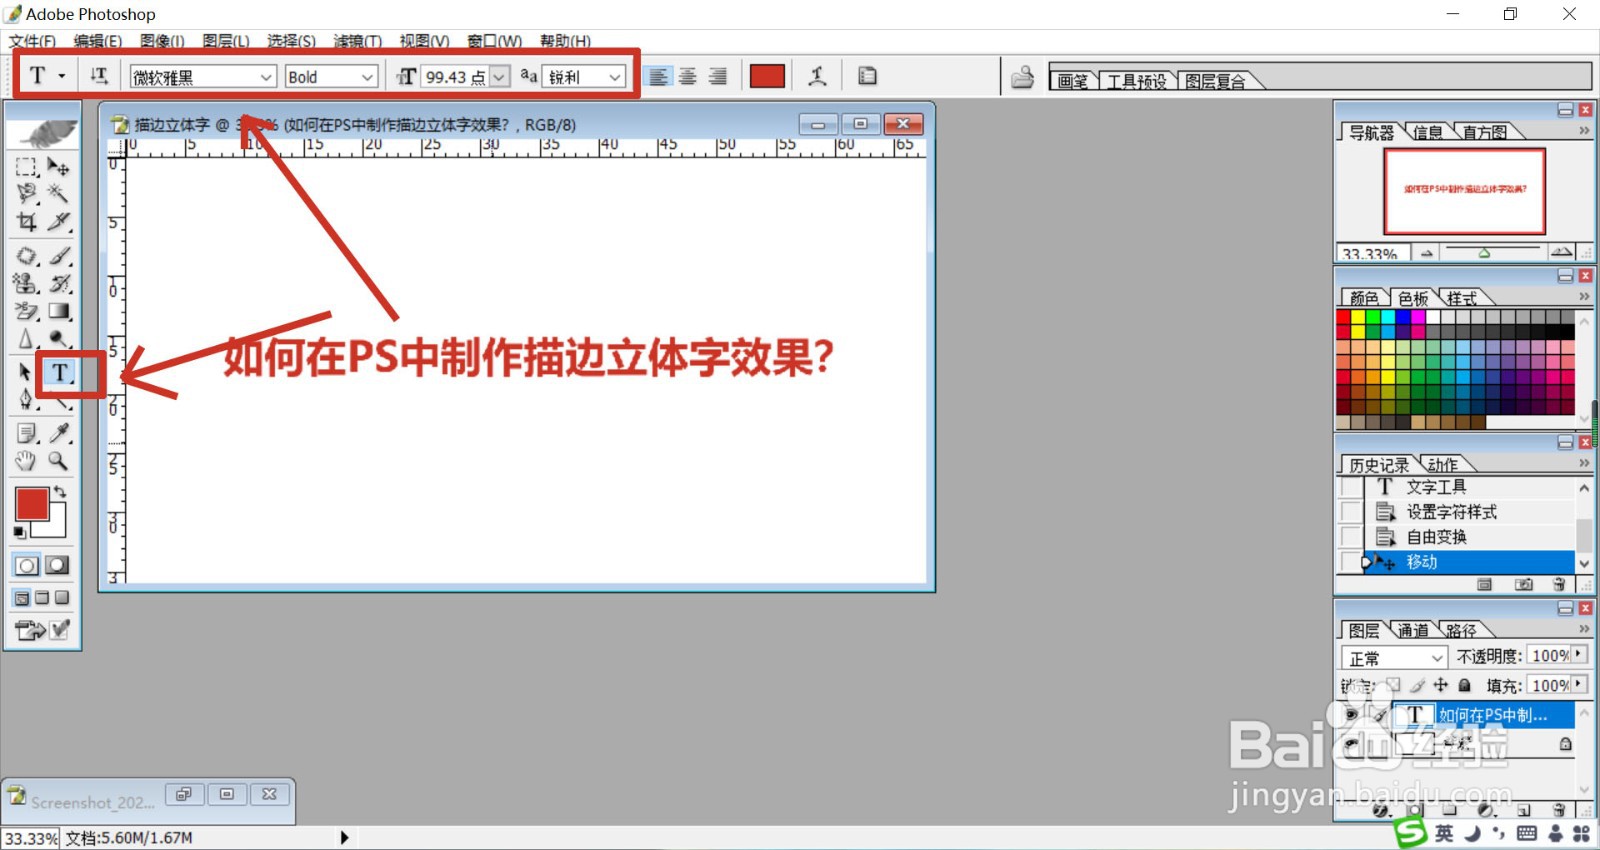Switch to the 动作 tab

(1442, 465)
